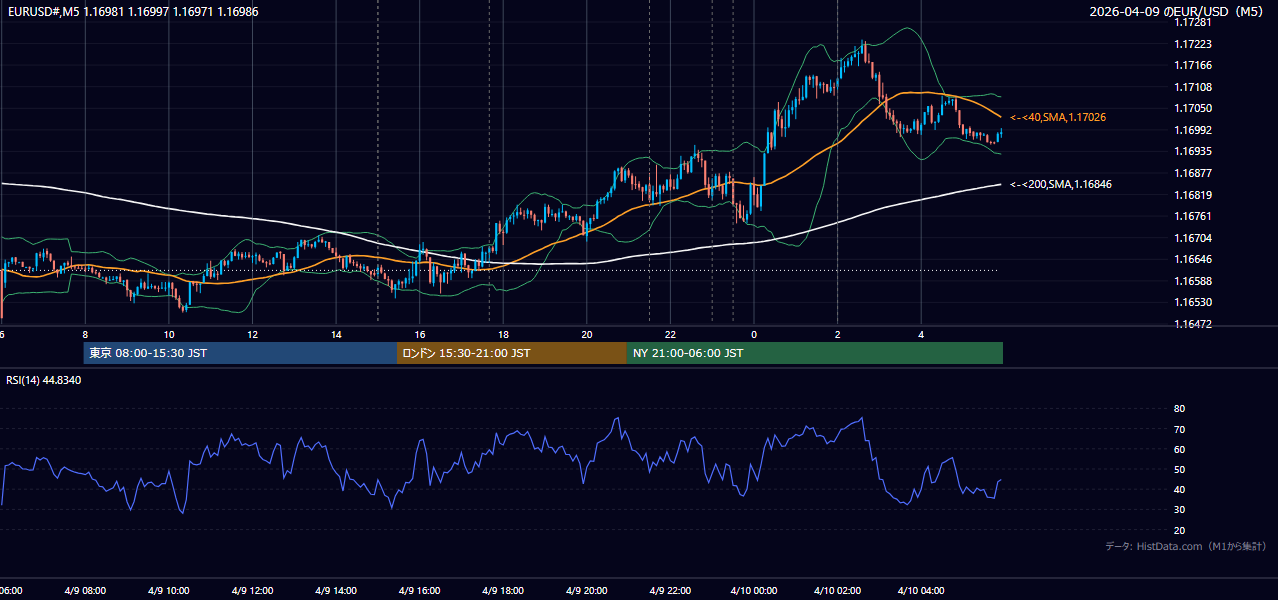Click bottom date label 4/10 00:00

click(x=753, y=591)
